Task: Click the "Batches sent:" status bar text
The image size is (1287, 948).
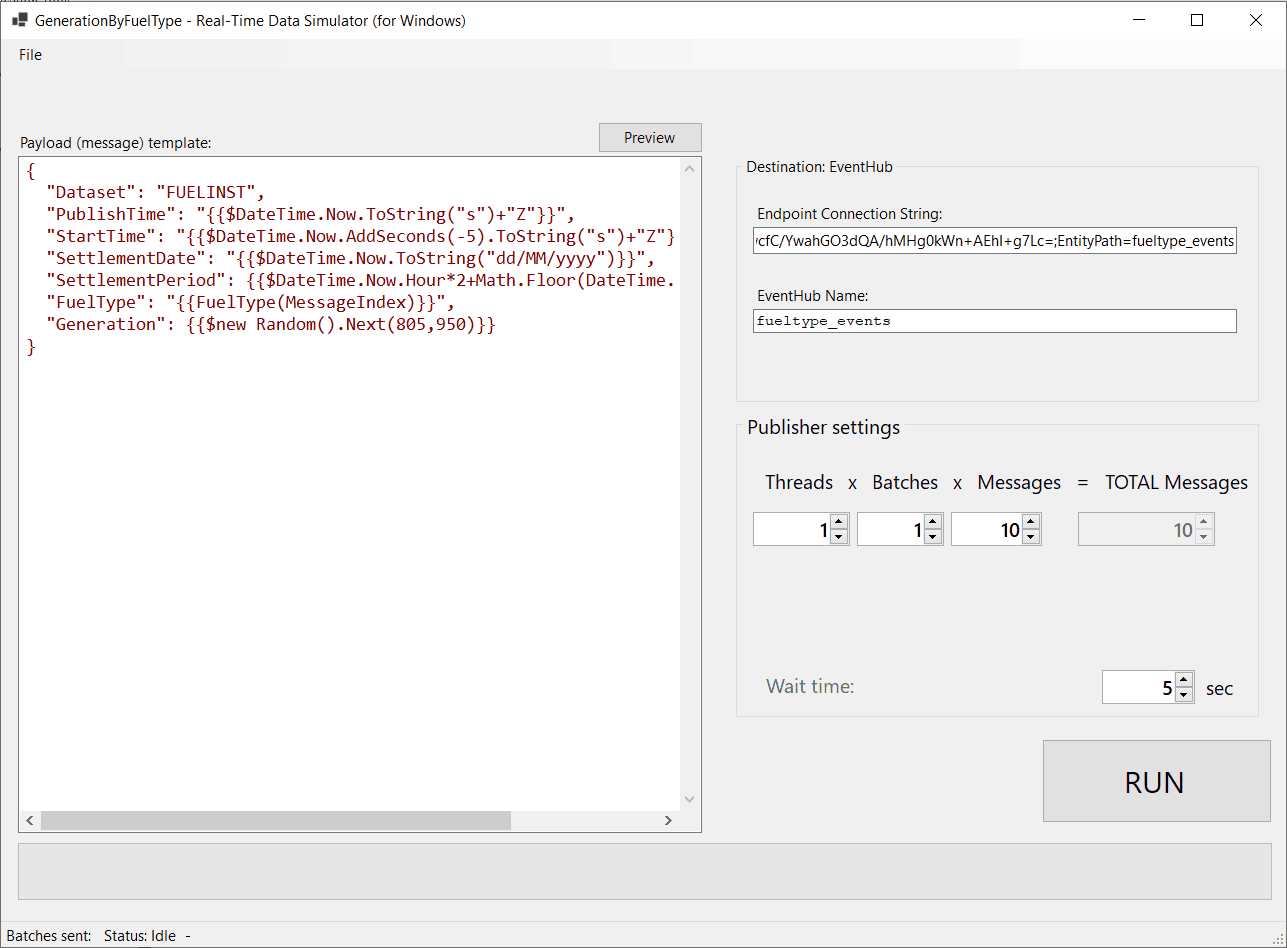Action: (48, 936)
